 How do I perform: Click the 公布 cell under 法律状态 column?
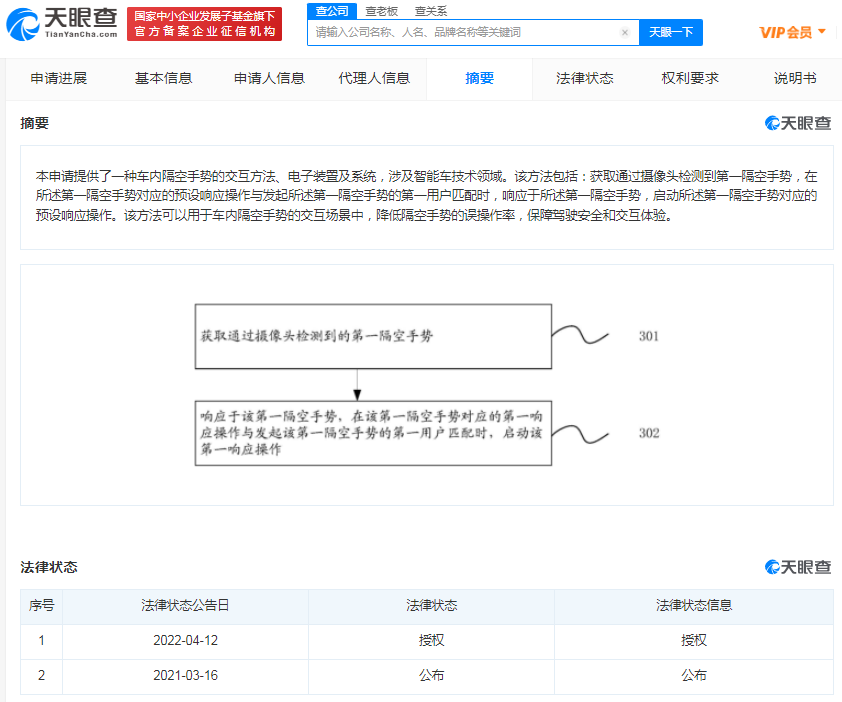pos(431,676)
